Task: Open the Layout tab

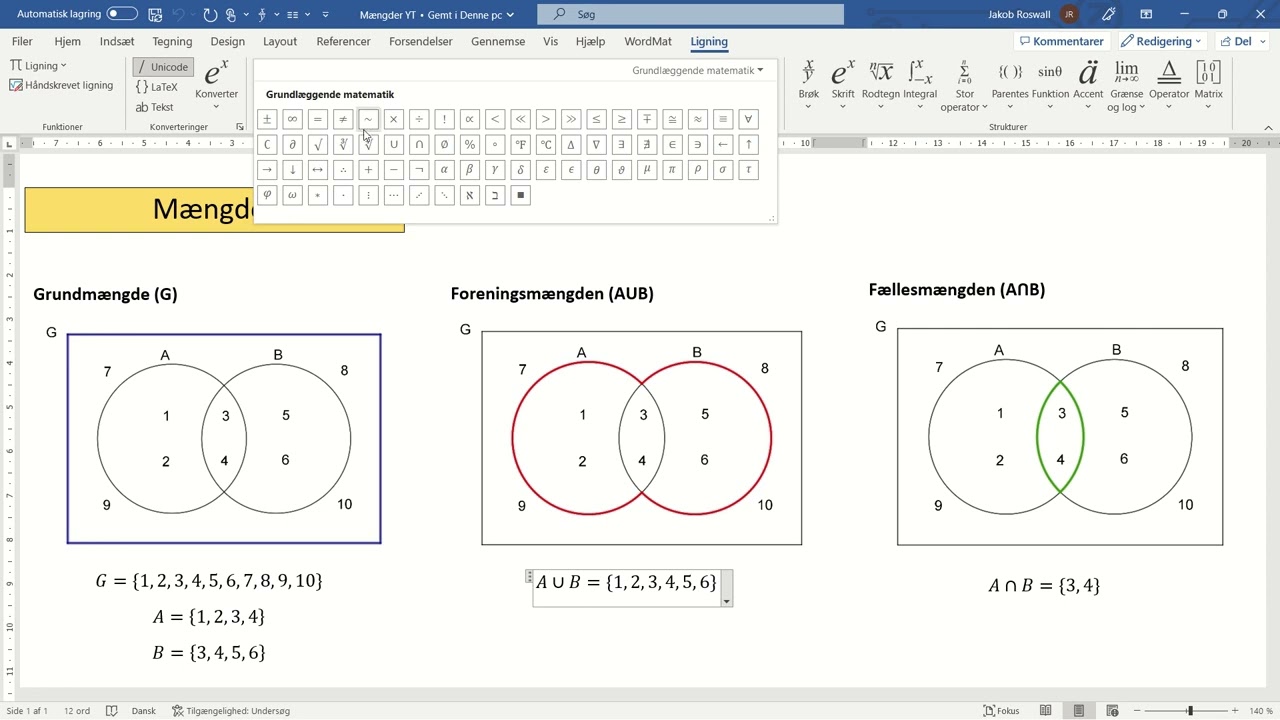Action: point(280,42)
